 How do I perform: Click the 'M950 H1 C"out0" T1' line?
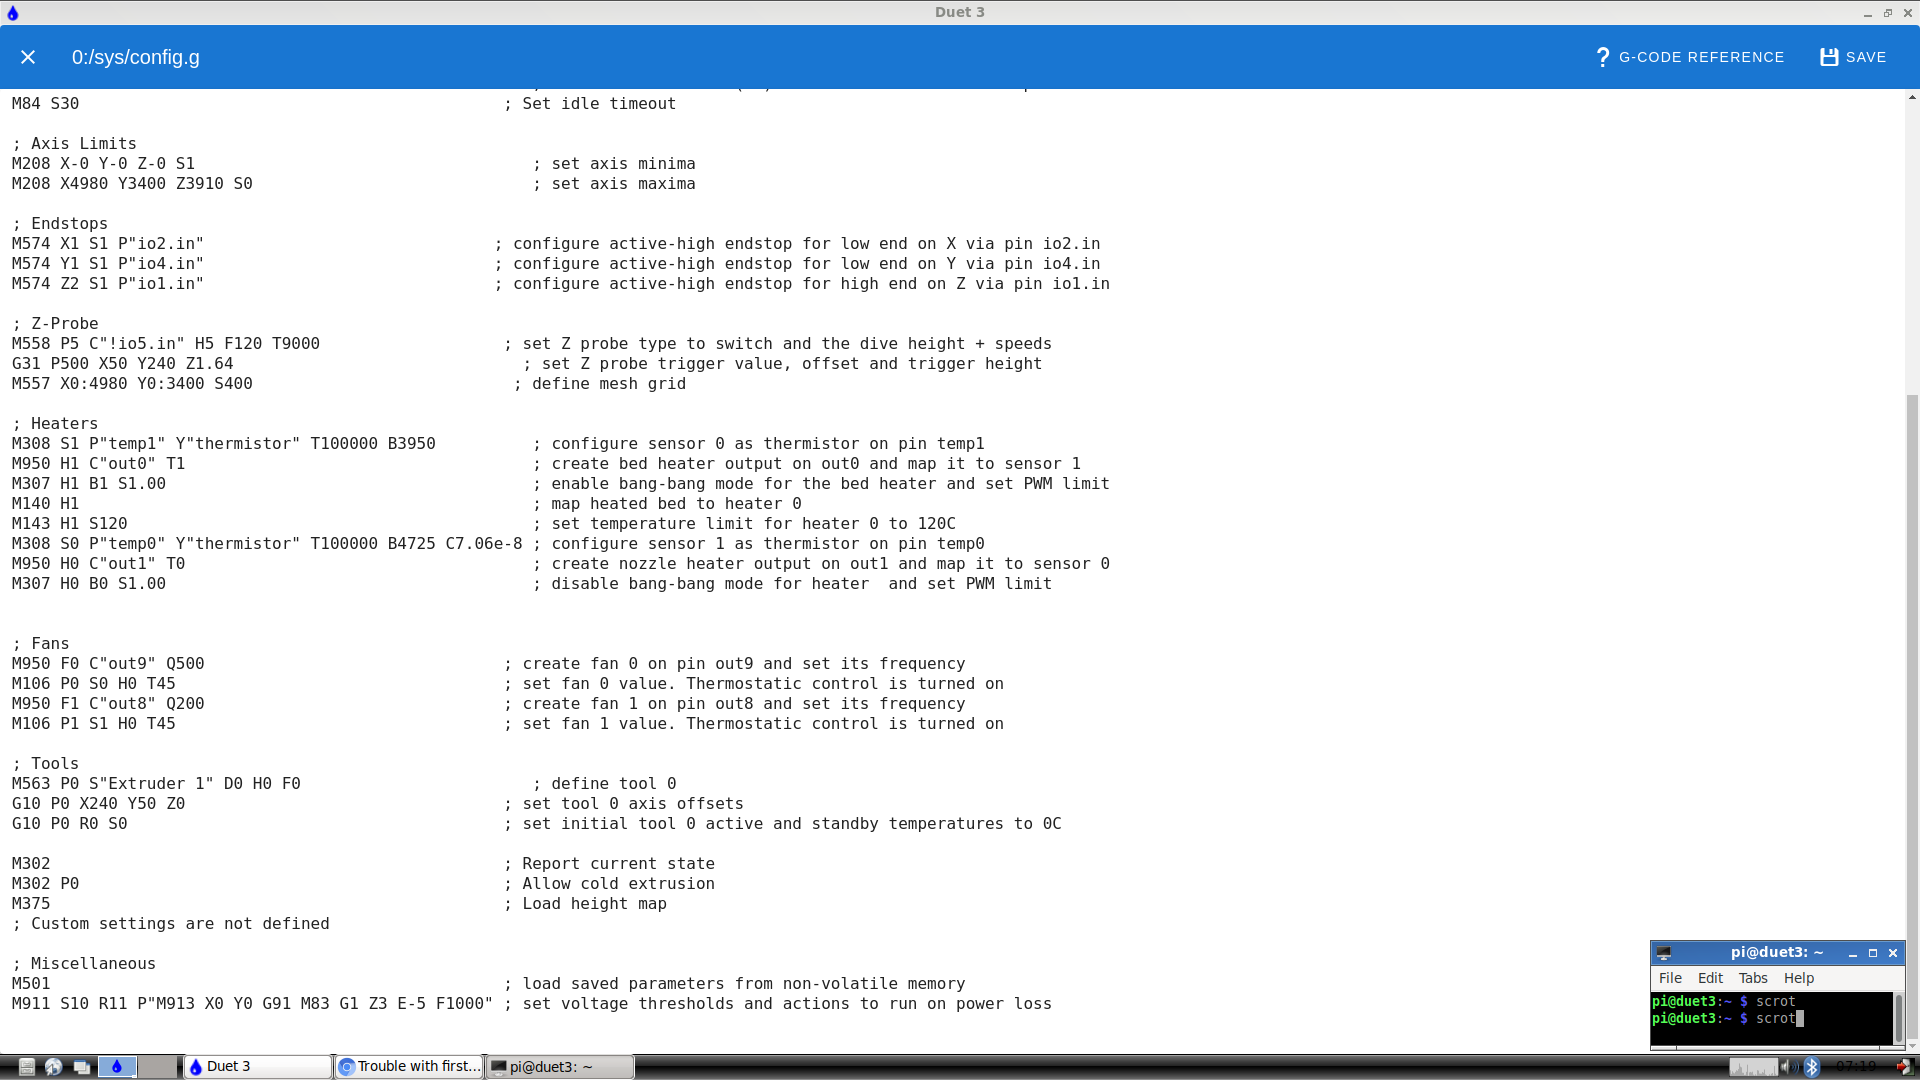click(98, 464)
